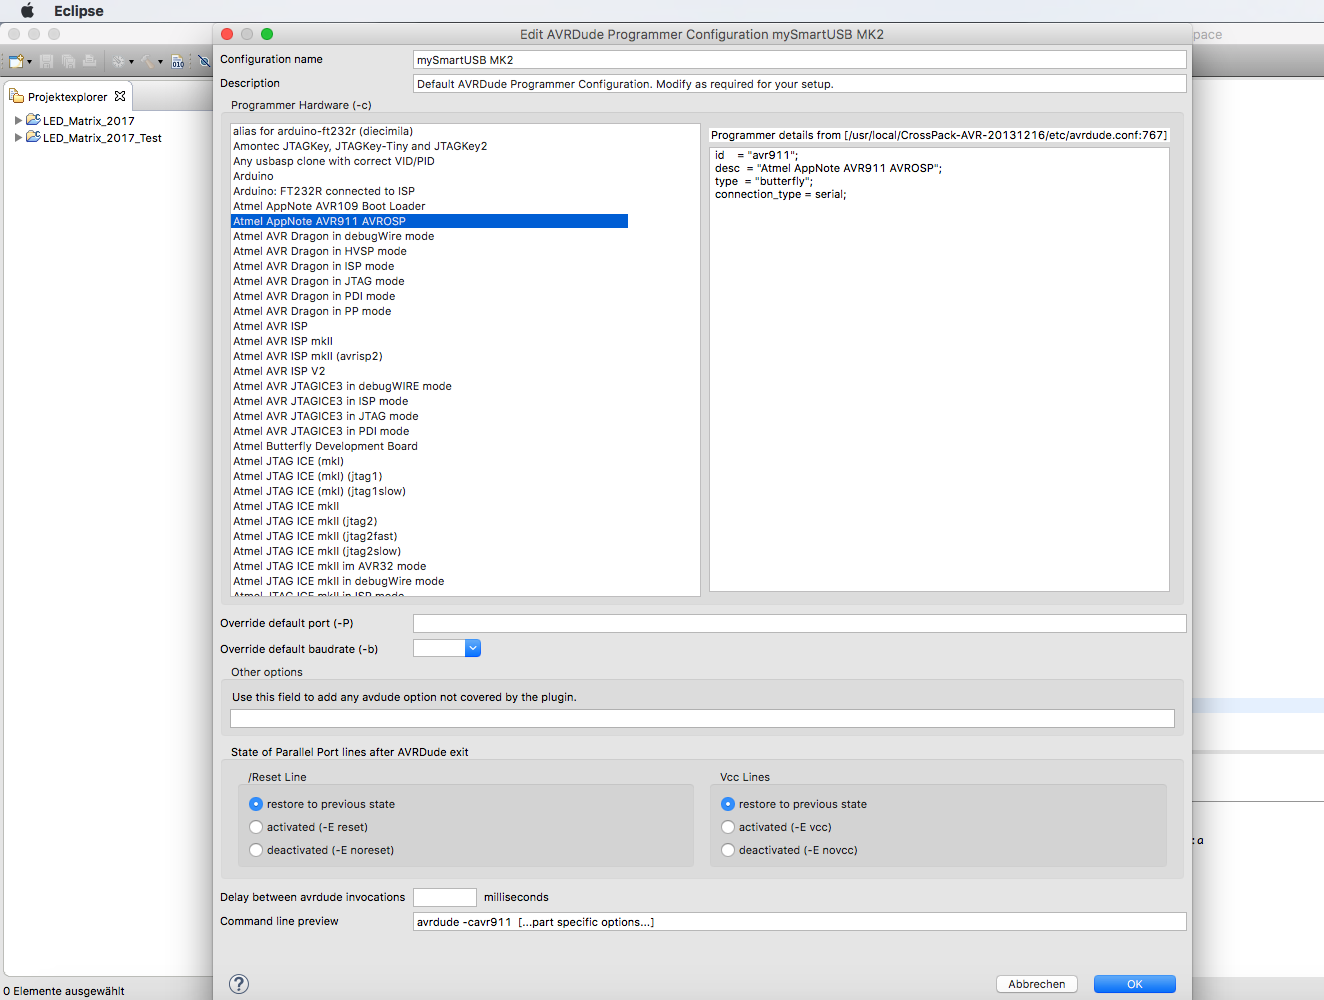Select 'Atmel AVR Dragon in PDI mode'
This screenshot has height=1000, width=1324.
tap(314, 296)
